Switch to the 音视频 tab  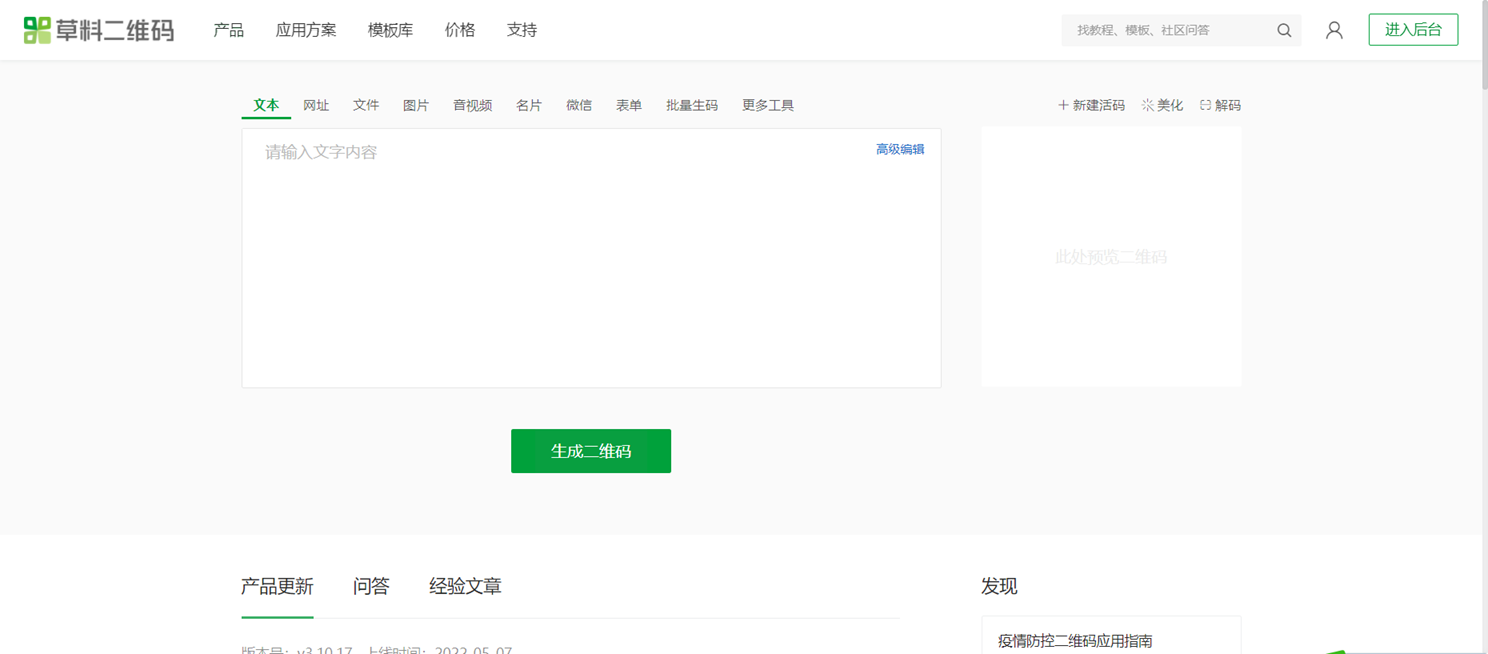[472, 105]
